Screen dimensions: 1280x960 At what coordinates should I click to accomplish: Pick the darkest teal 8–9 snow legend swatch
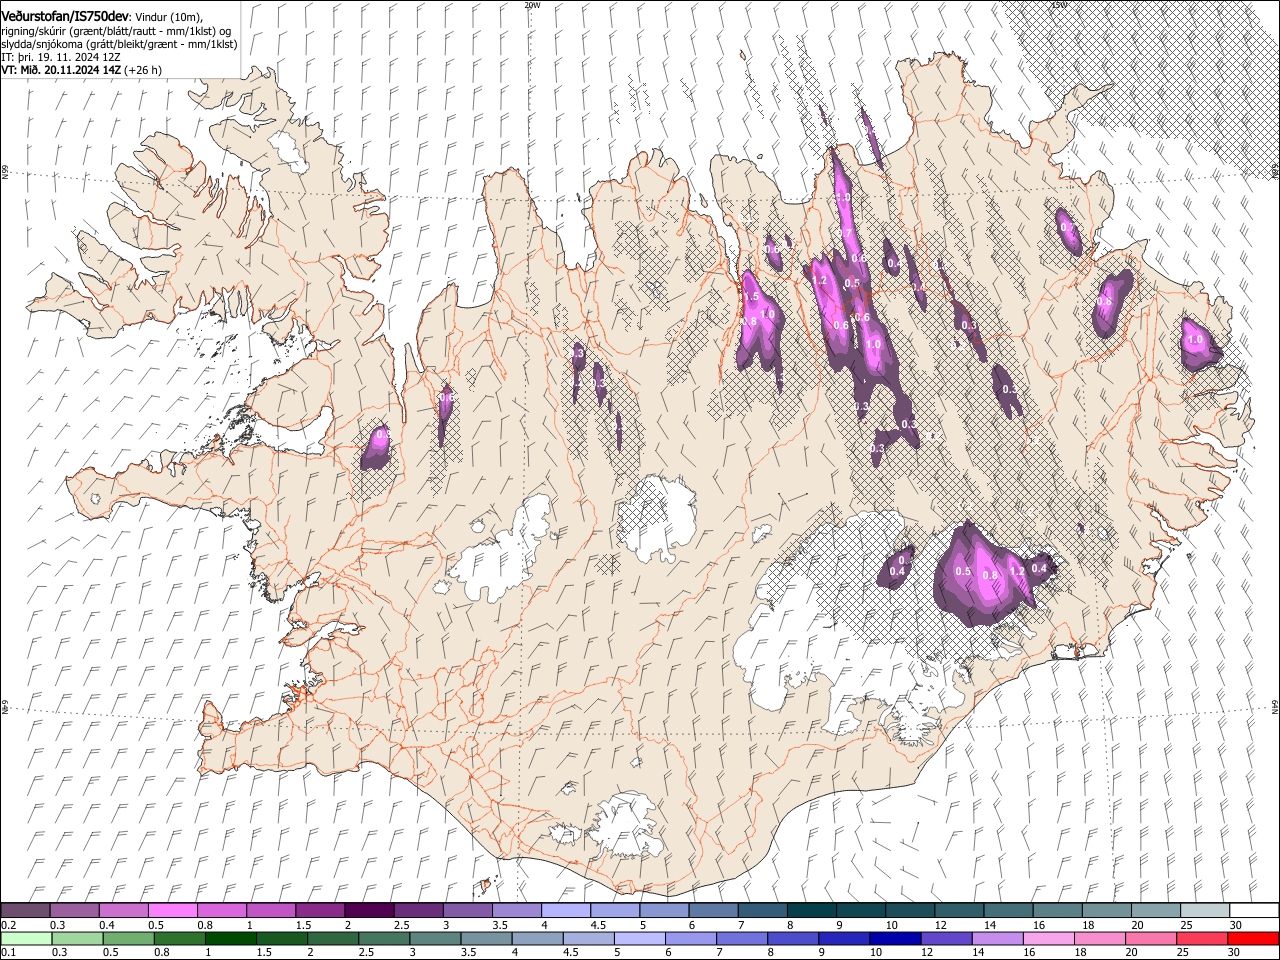coord(812,911)
